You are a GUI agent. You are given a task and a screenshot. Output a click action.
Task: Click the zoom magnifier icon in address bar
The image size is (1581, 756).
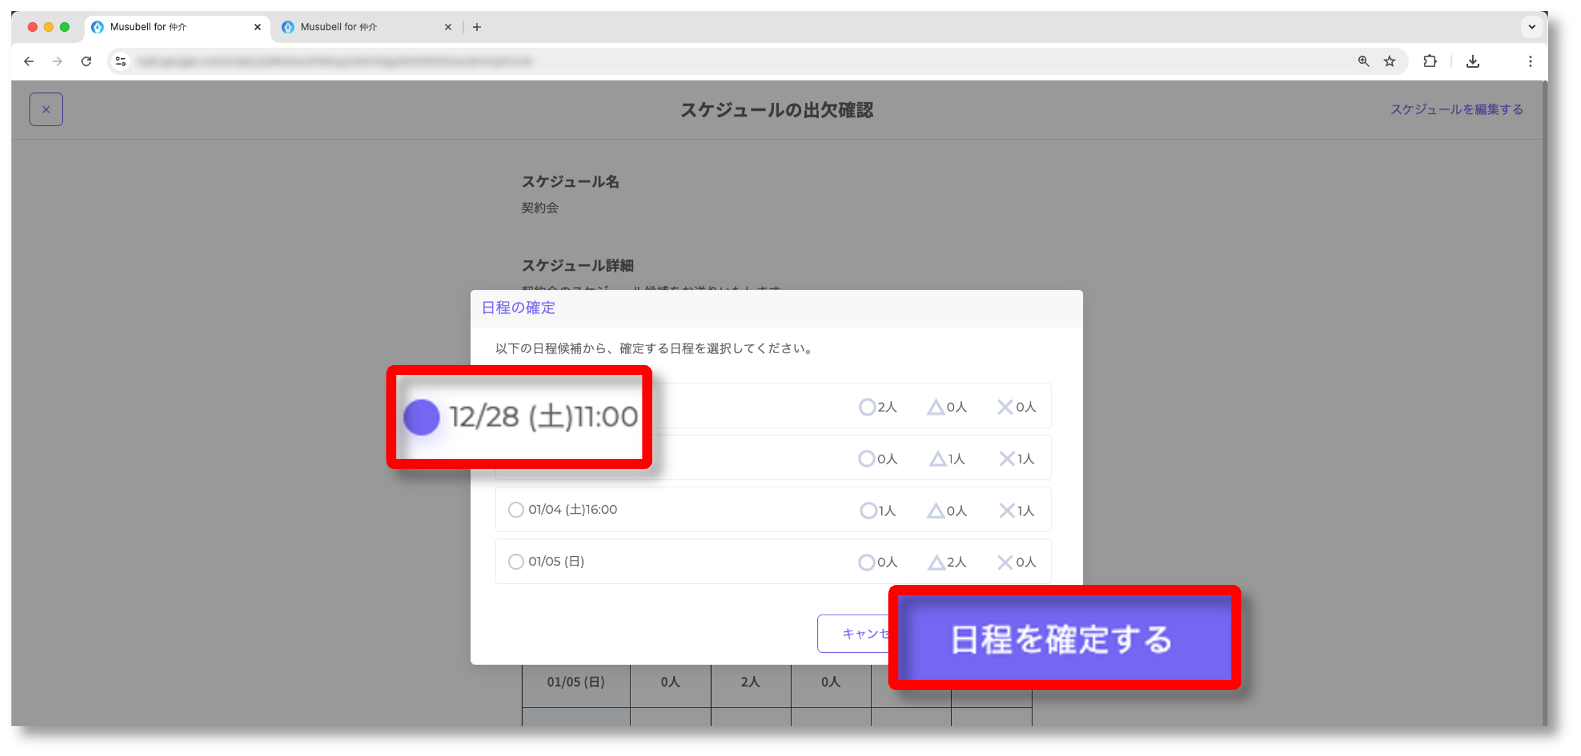[1363, 61]
